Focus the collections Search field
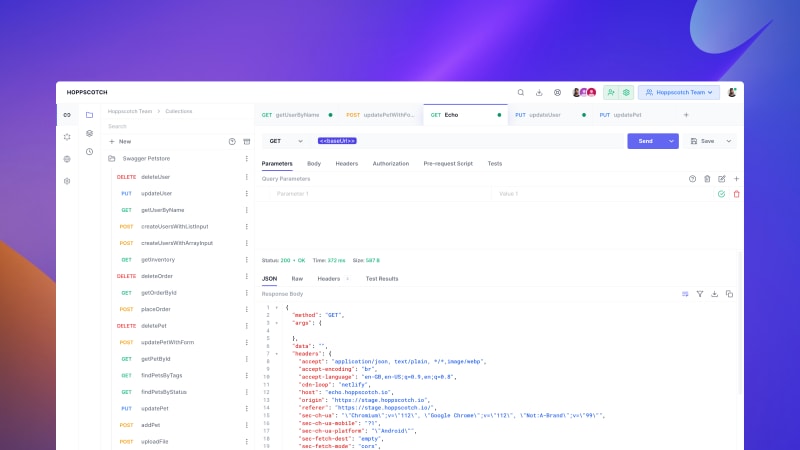800x450 pixels. click(178, 127)
